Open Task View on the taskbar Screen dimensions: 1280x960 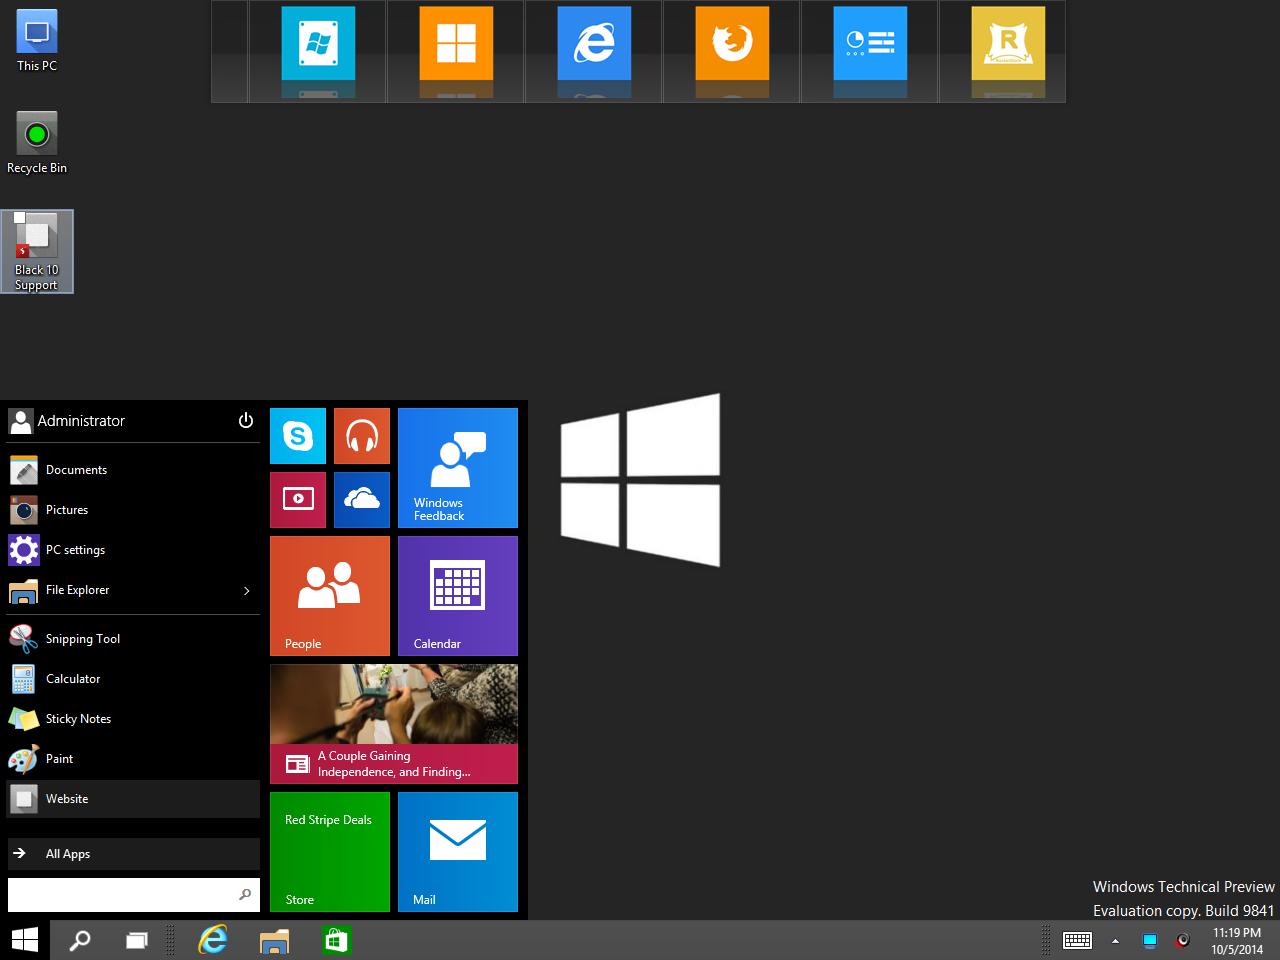136,940
